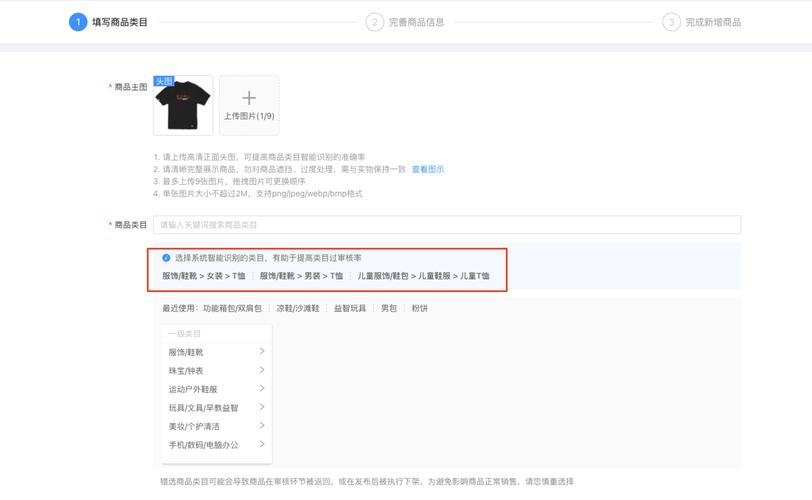Click the 商品主图 field label
This screenshot has height=500, width=812.
(x=130, y=87)
